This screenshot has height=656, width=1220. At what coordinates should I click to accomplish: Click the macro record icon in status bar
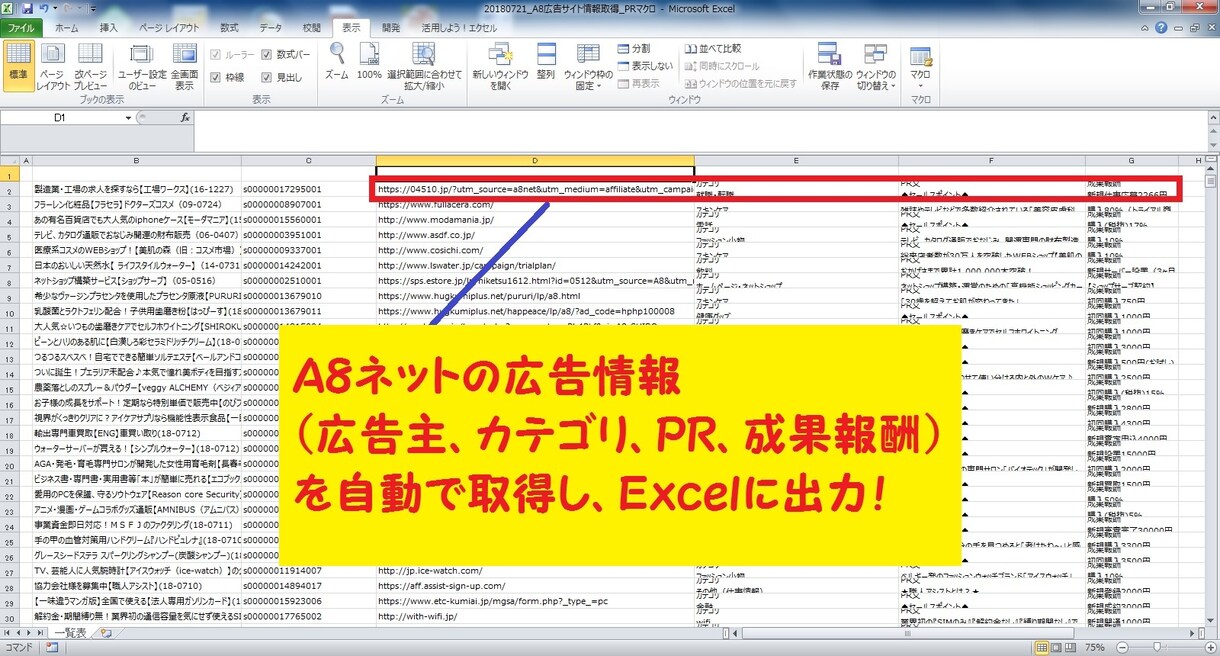click(50, 648)
